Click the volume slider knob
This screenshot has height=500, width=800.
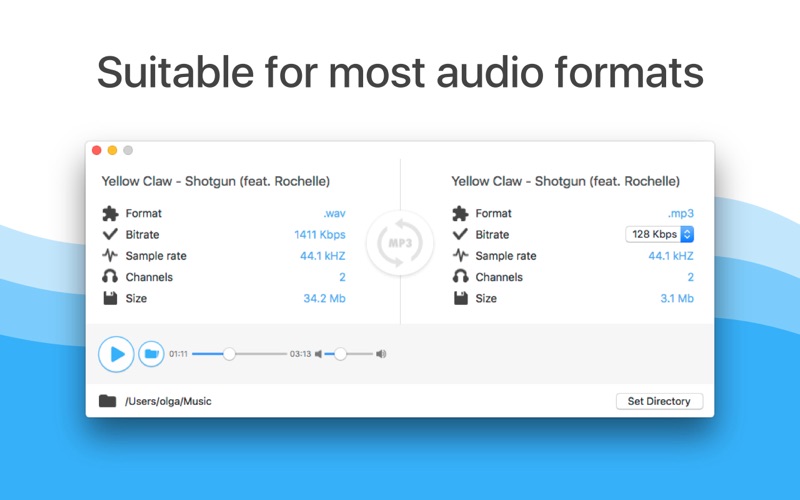[340, 354]
